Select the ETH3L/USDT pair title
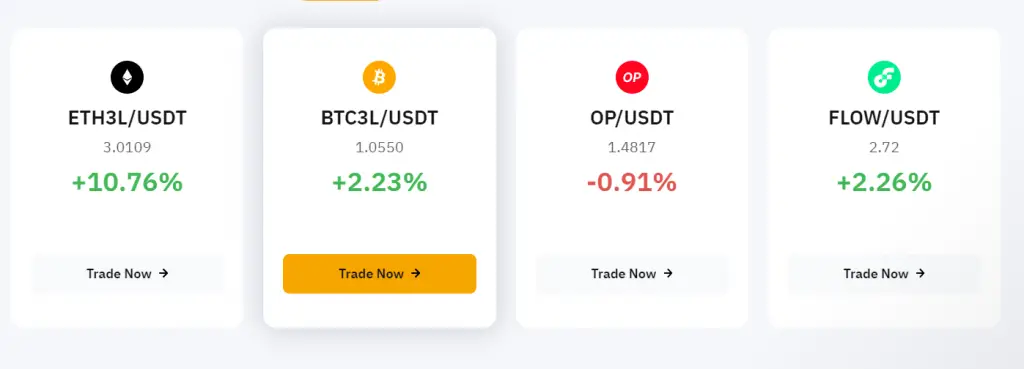The height and width of the screenshot is (369, 1024). tap(127, 118)
